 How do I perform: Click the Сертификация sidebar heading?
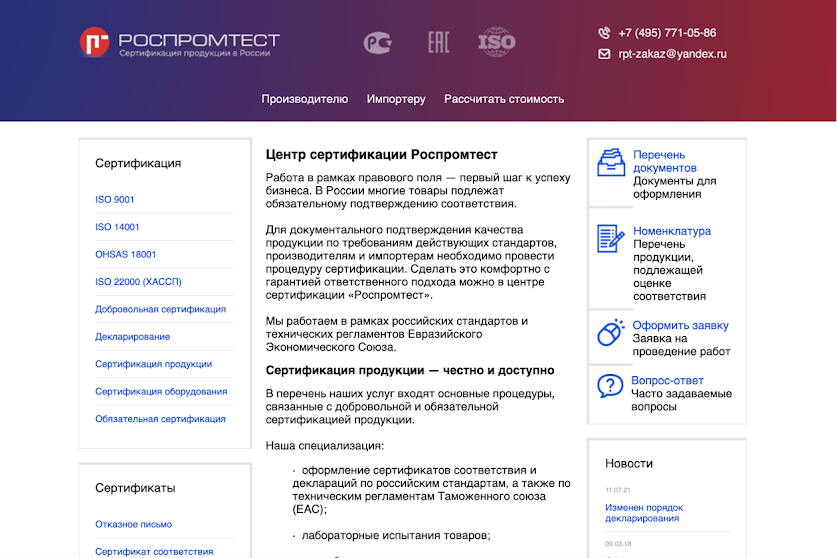point(138,163)
